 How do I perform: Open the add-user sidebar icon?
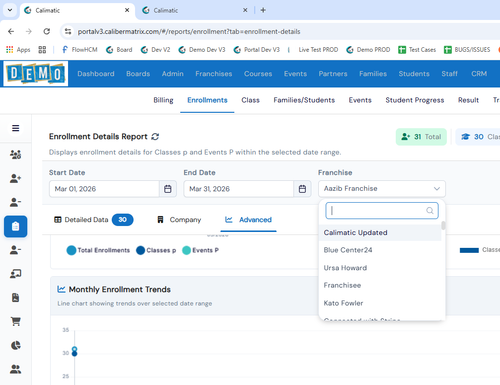[15, 178]
